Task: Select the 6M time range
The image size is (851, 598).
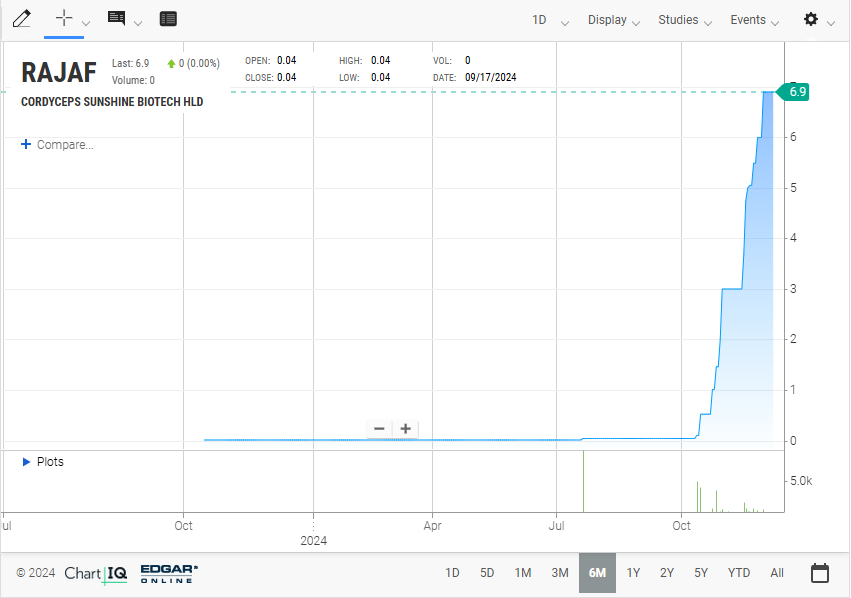Action: 597,573
